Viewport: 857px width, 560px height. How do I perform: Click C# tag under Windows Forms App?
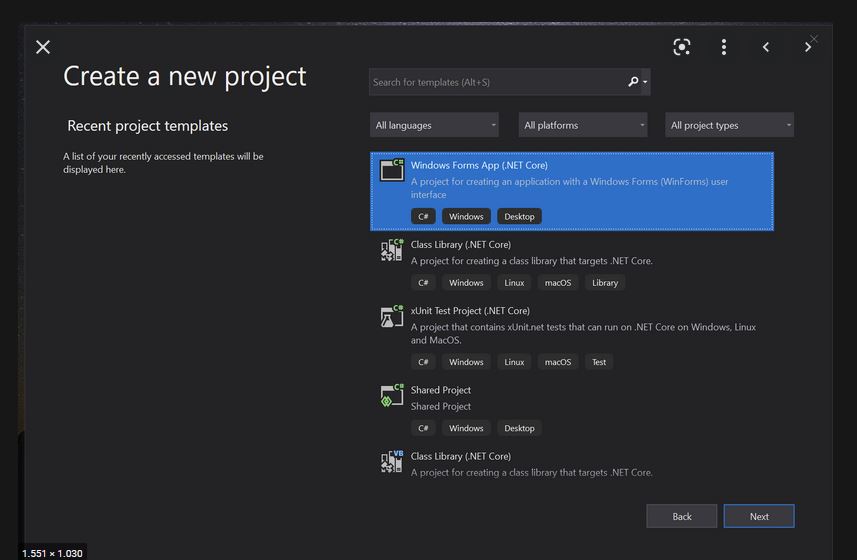423,216
